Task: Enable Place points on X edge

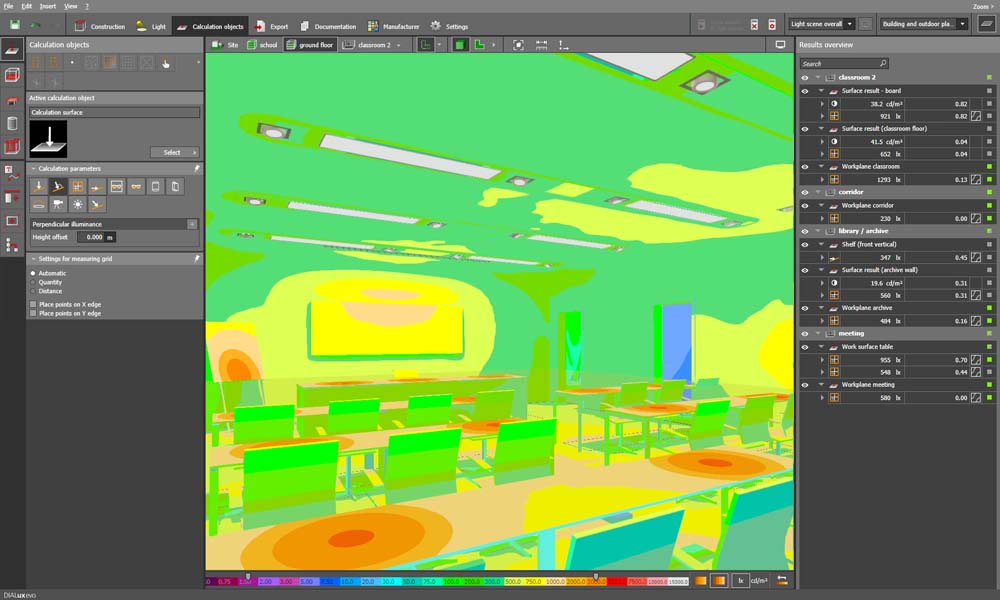Action: pyautogui.click(x=33, y=304)
